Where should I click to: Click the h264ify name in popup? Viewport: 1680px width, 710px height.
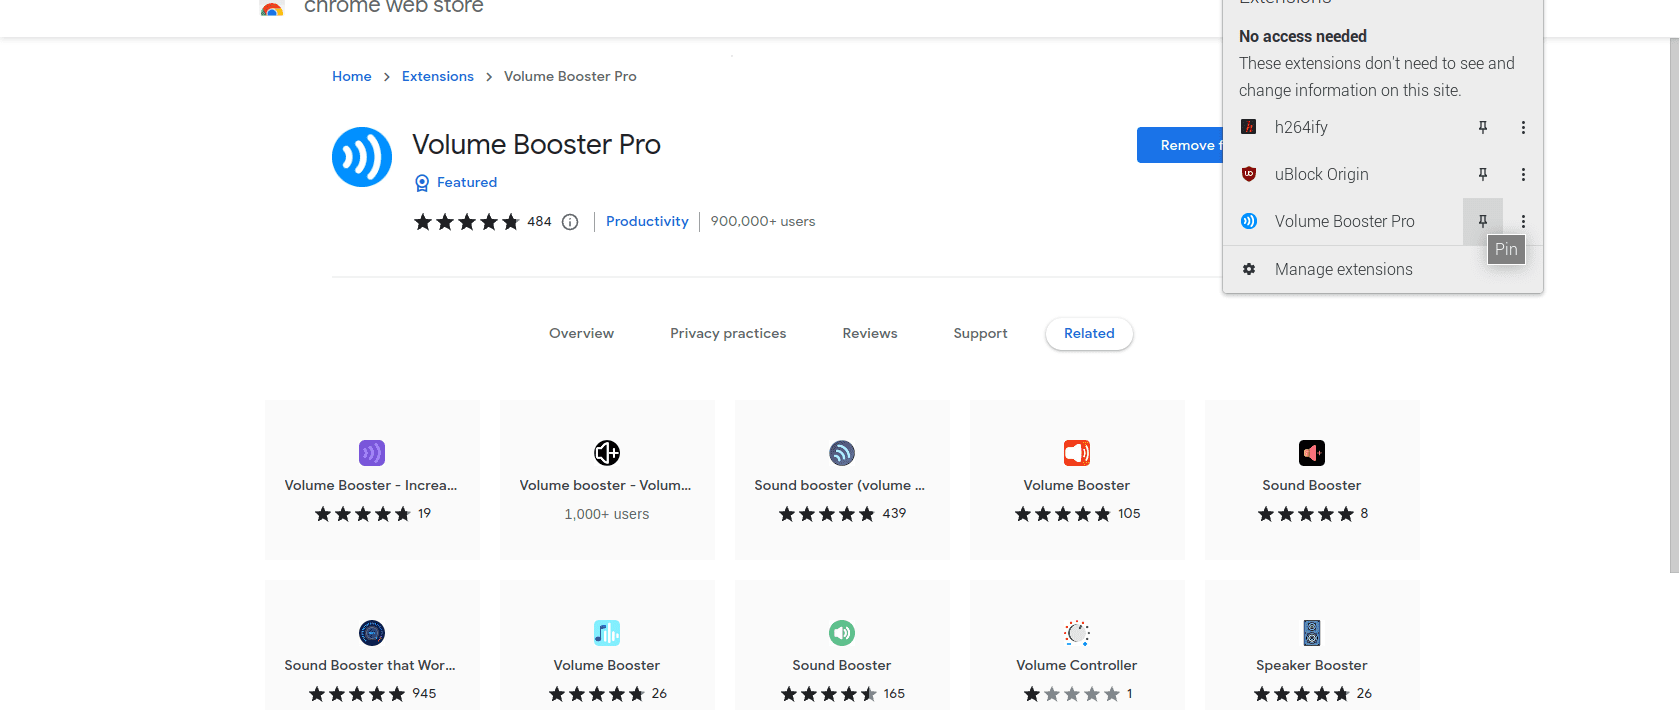coord(1301,127)
